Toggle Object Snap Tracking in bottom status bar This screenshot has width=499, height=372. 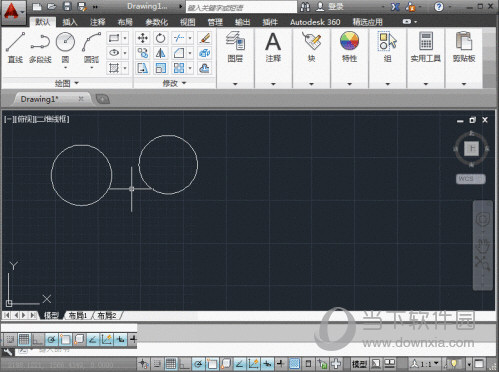pyautogui.click(x=239, y=364)
